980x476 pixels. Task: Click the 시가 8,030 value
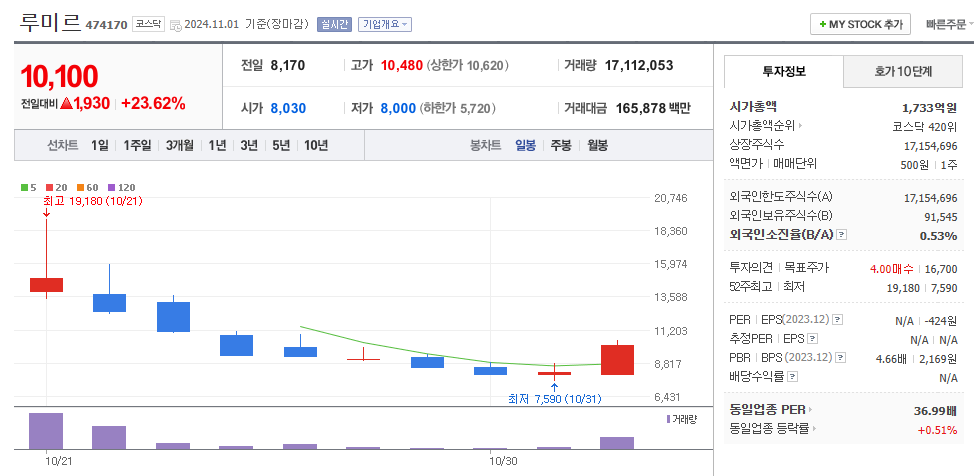(x=288, y=109)
